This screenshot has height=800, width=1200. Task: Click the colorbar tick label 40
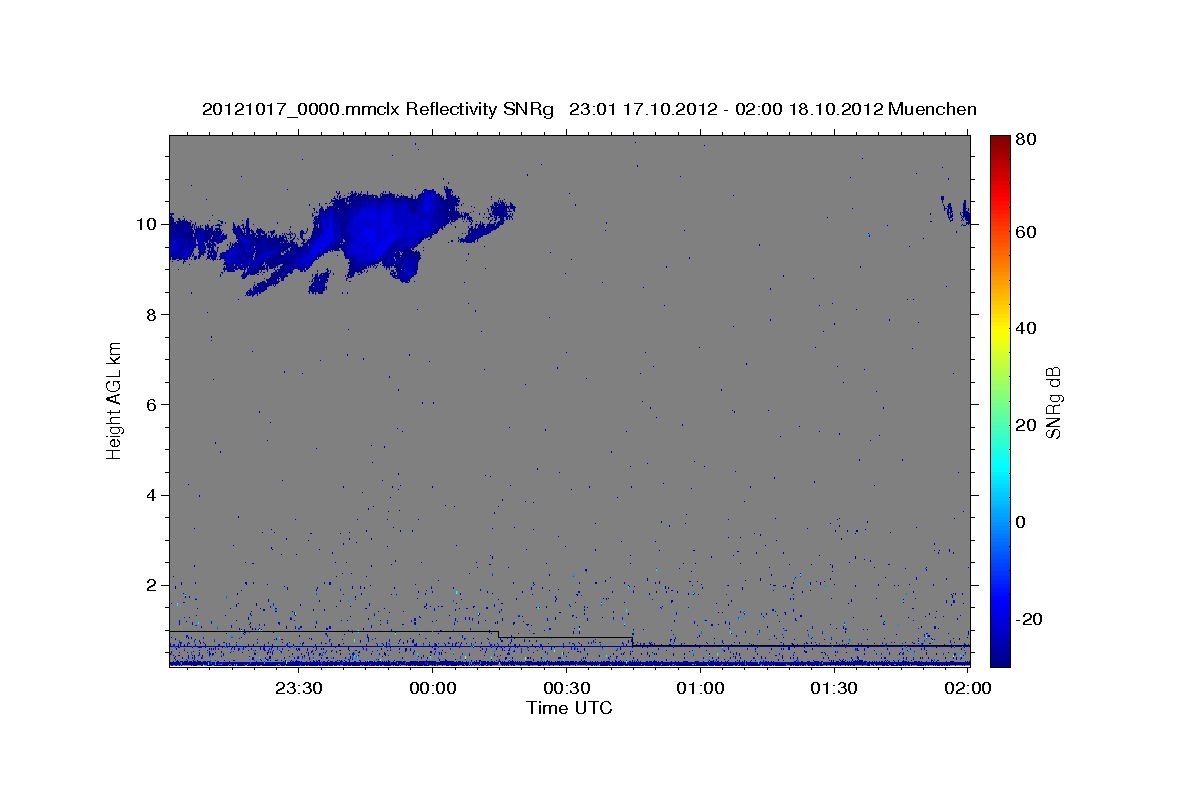click(x=1025, y=328)
